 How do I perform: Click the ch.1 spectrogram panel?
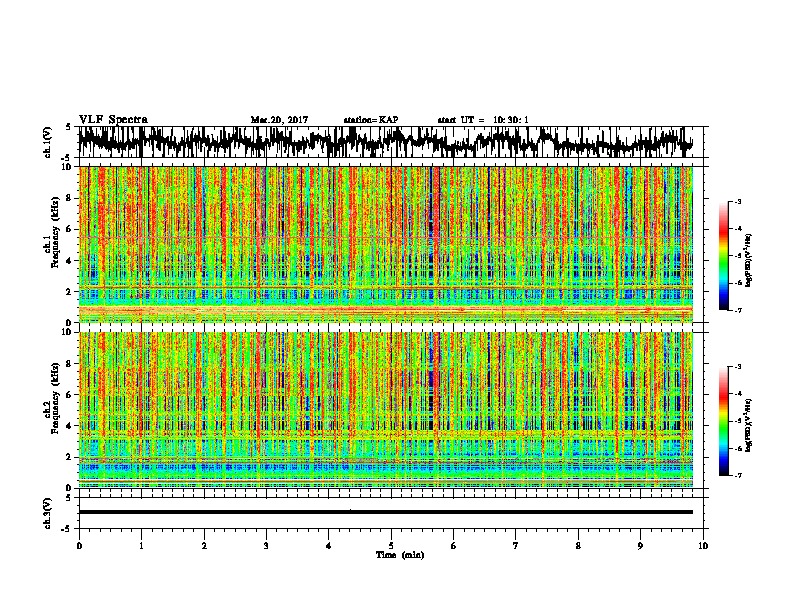[x=386, y=244]
